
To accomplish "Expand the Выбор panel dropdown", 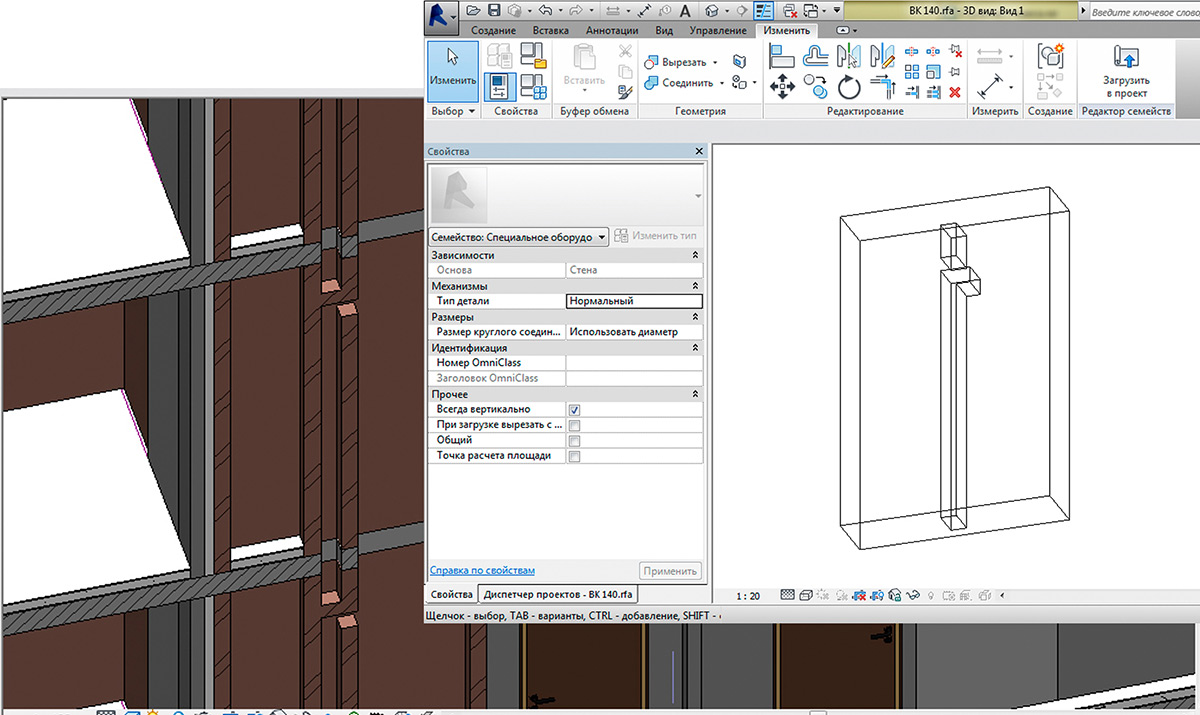I will tap(452, 111).
